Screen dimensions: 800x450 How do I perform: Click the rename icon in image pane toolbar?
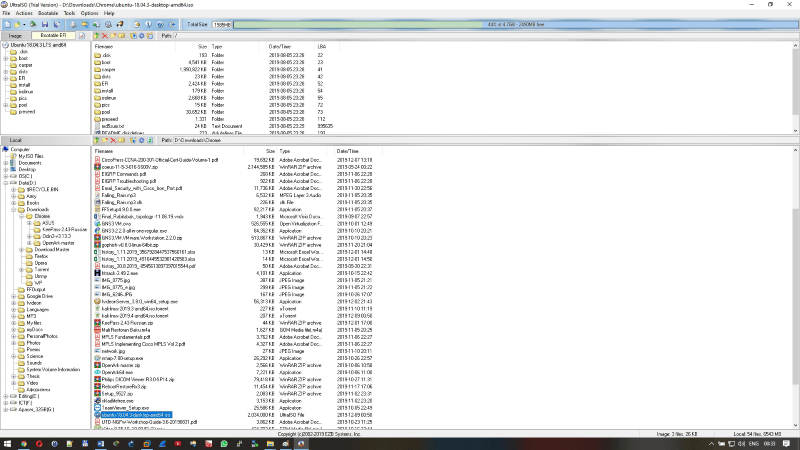click(121, 36)
